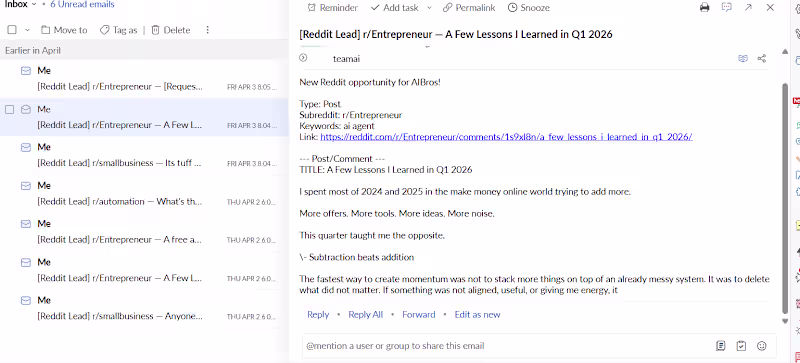Open the Move to menu
800x363 pixels.
pyautogui.click(x=64, y=30)
